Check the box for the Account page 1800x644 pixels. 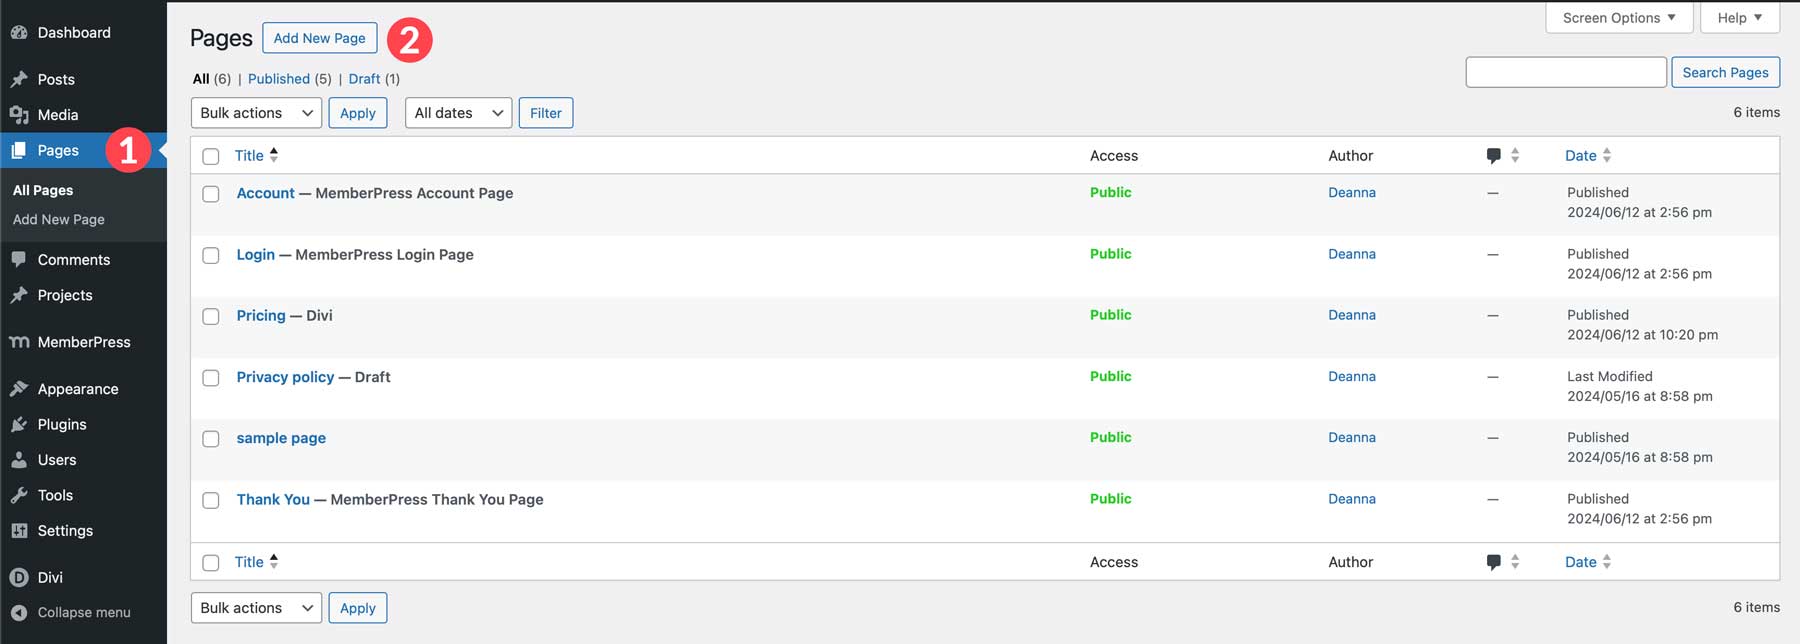coord(211,194)
